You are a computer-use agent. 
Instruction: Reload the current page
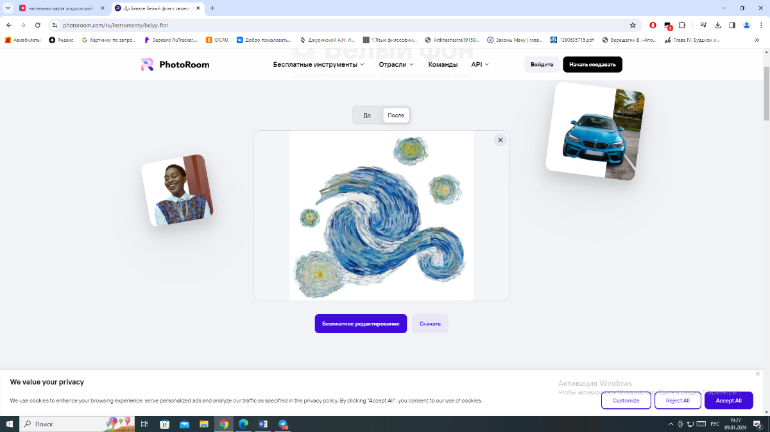click(x=37, y=25)
